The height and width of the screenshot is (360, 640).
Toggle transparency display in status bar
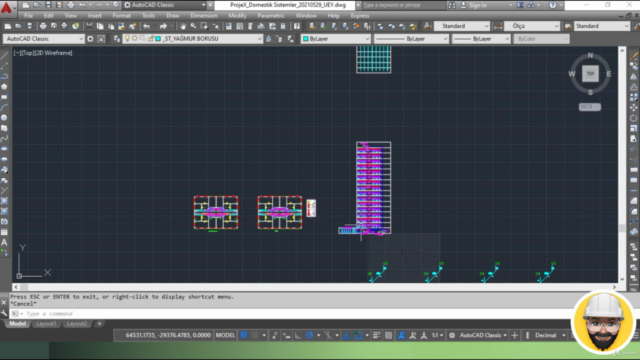point(389,336)
